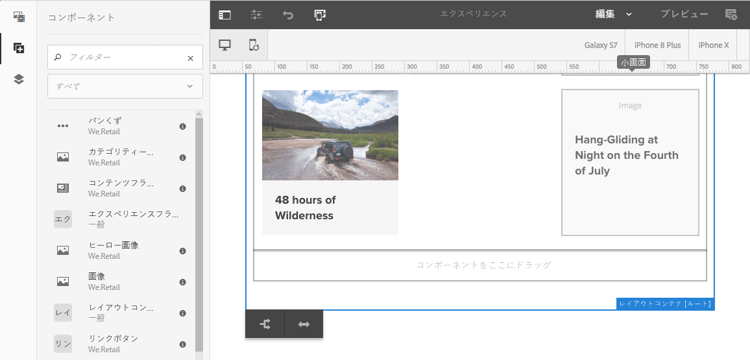Show info for 画像 component
Viewport: 750px width, 360px height.
[182, 282]
